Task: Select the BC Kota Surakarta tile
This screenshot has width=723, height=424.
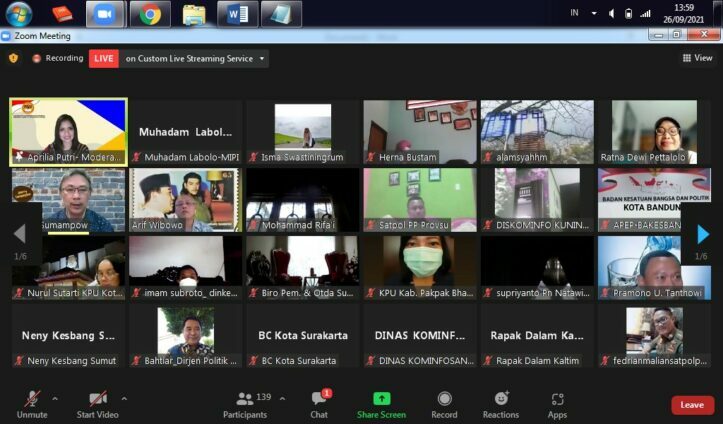Action: [302, 335]
